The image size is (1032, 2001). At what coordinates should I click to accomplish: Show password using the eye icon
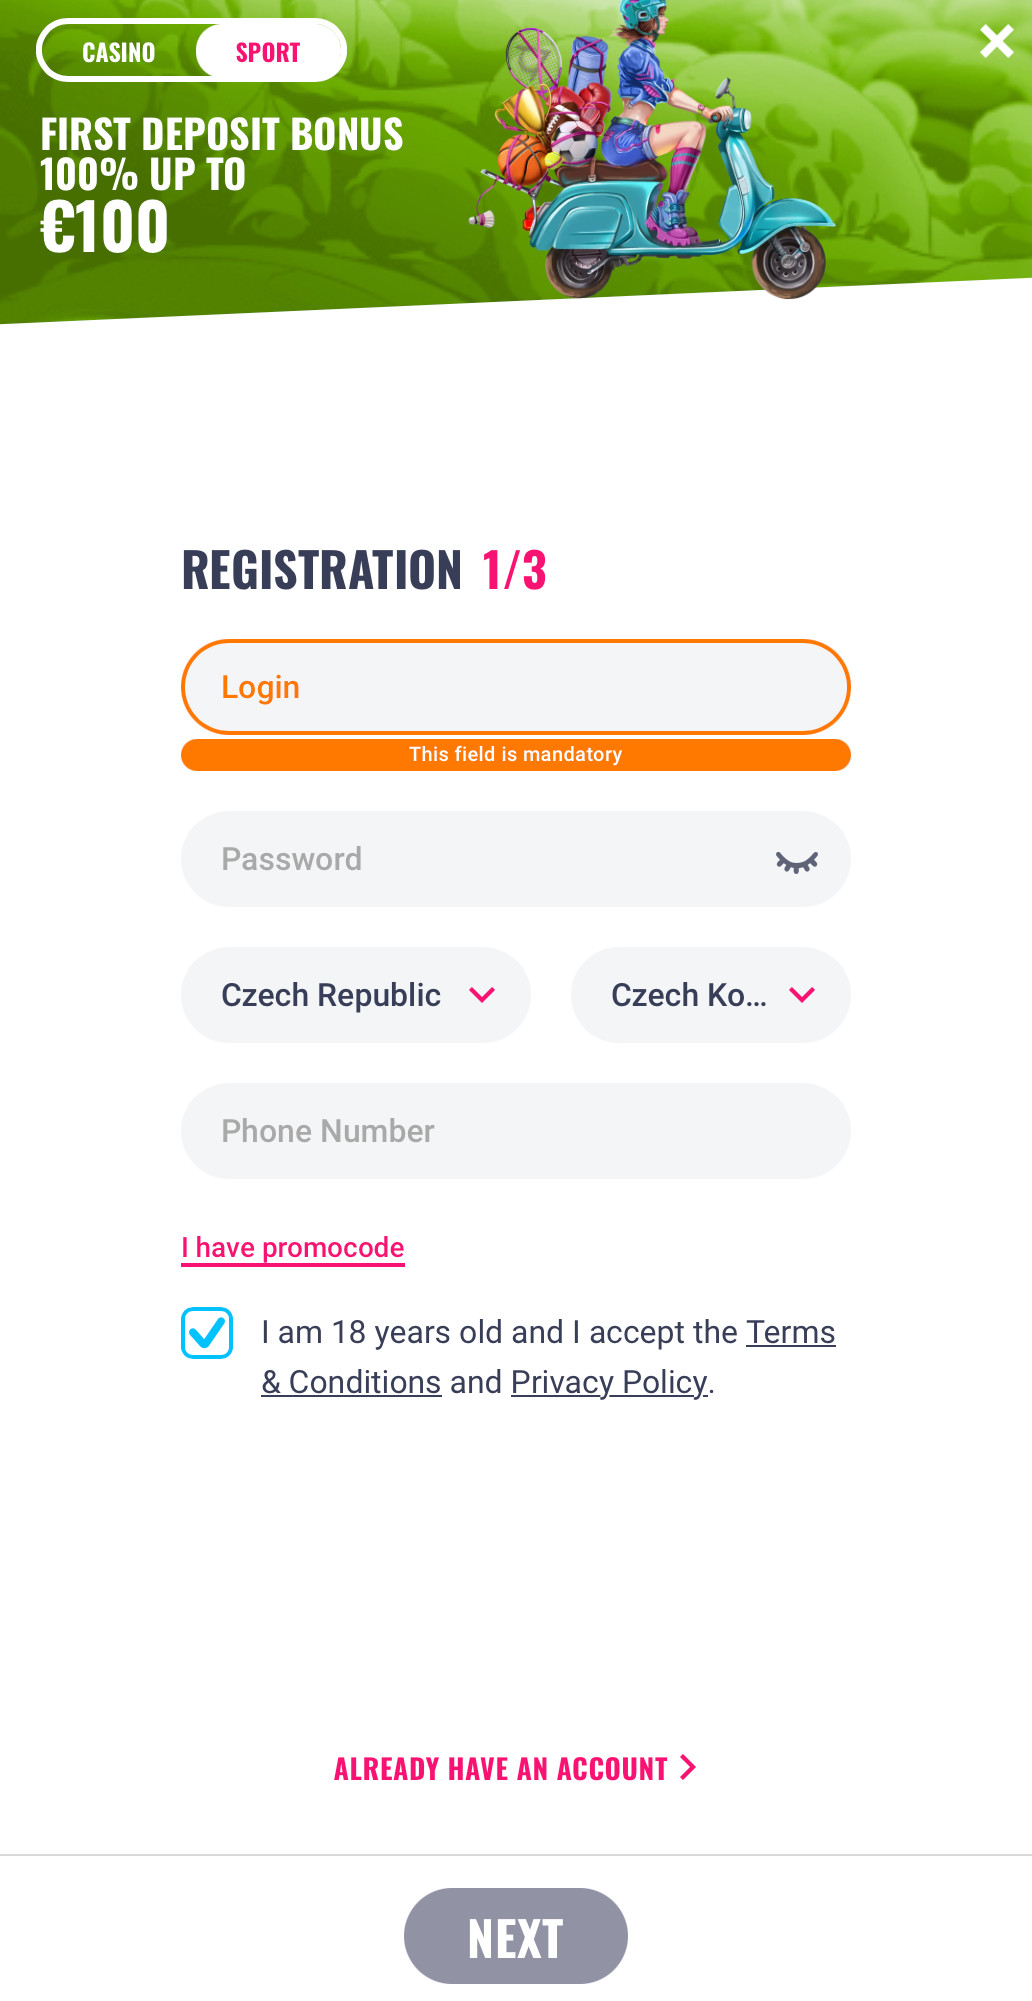point(796,861)
